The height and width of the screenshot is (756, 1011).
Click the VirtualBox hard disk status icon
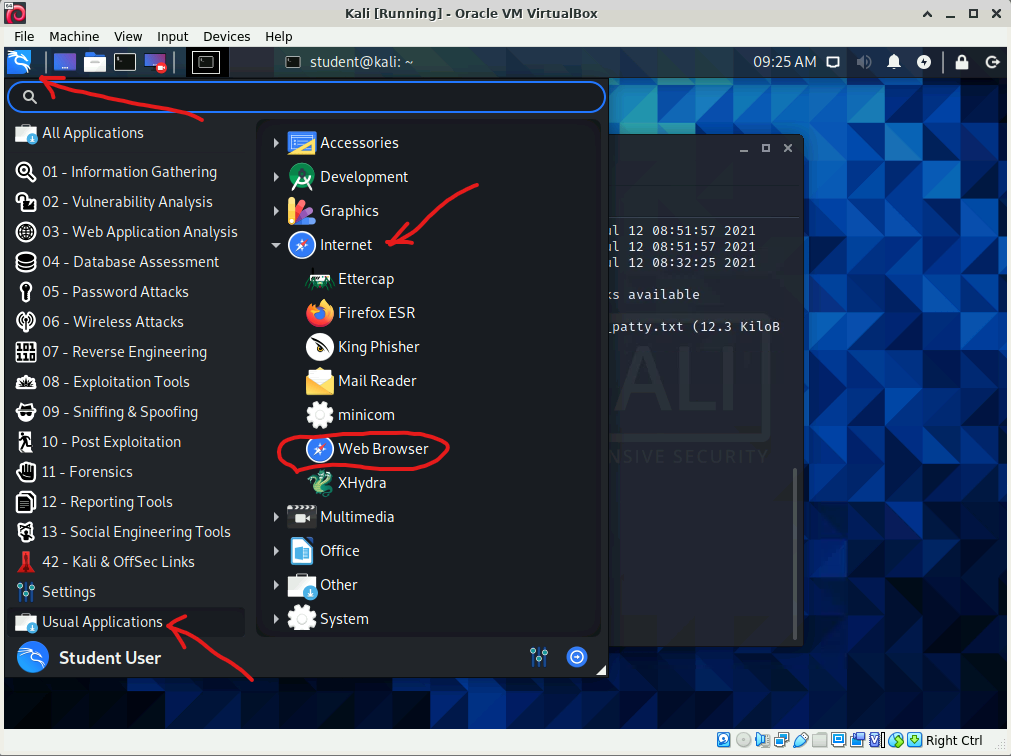click(723, 740)
